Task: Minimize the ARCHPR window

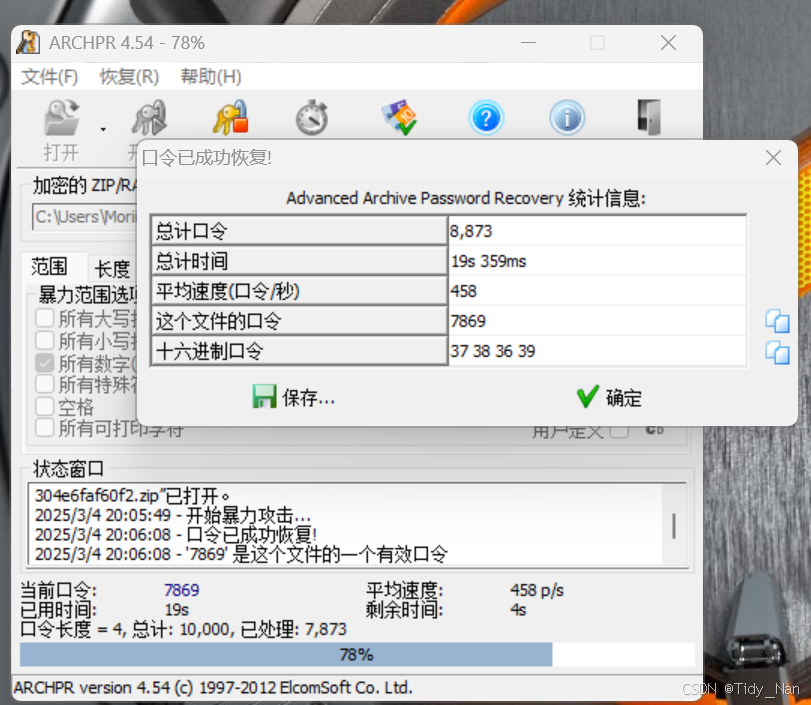Action: coord(528,42)
